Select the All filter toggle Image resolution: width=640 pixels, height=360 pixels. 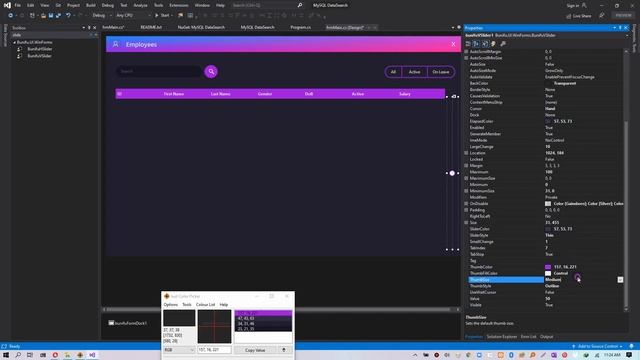coord(393,72)
